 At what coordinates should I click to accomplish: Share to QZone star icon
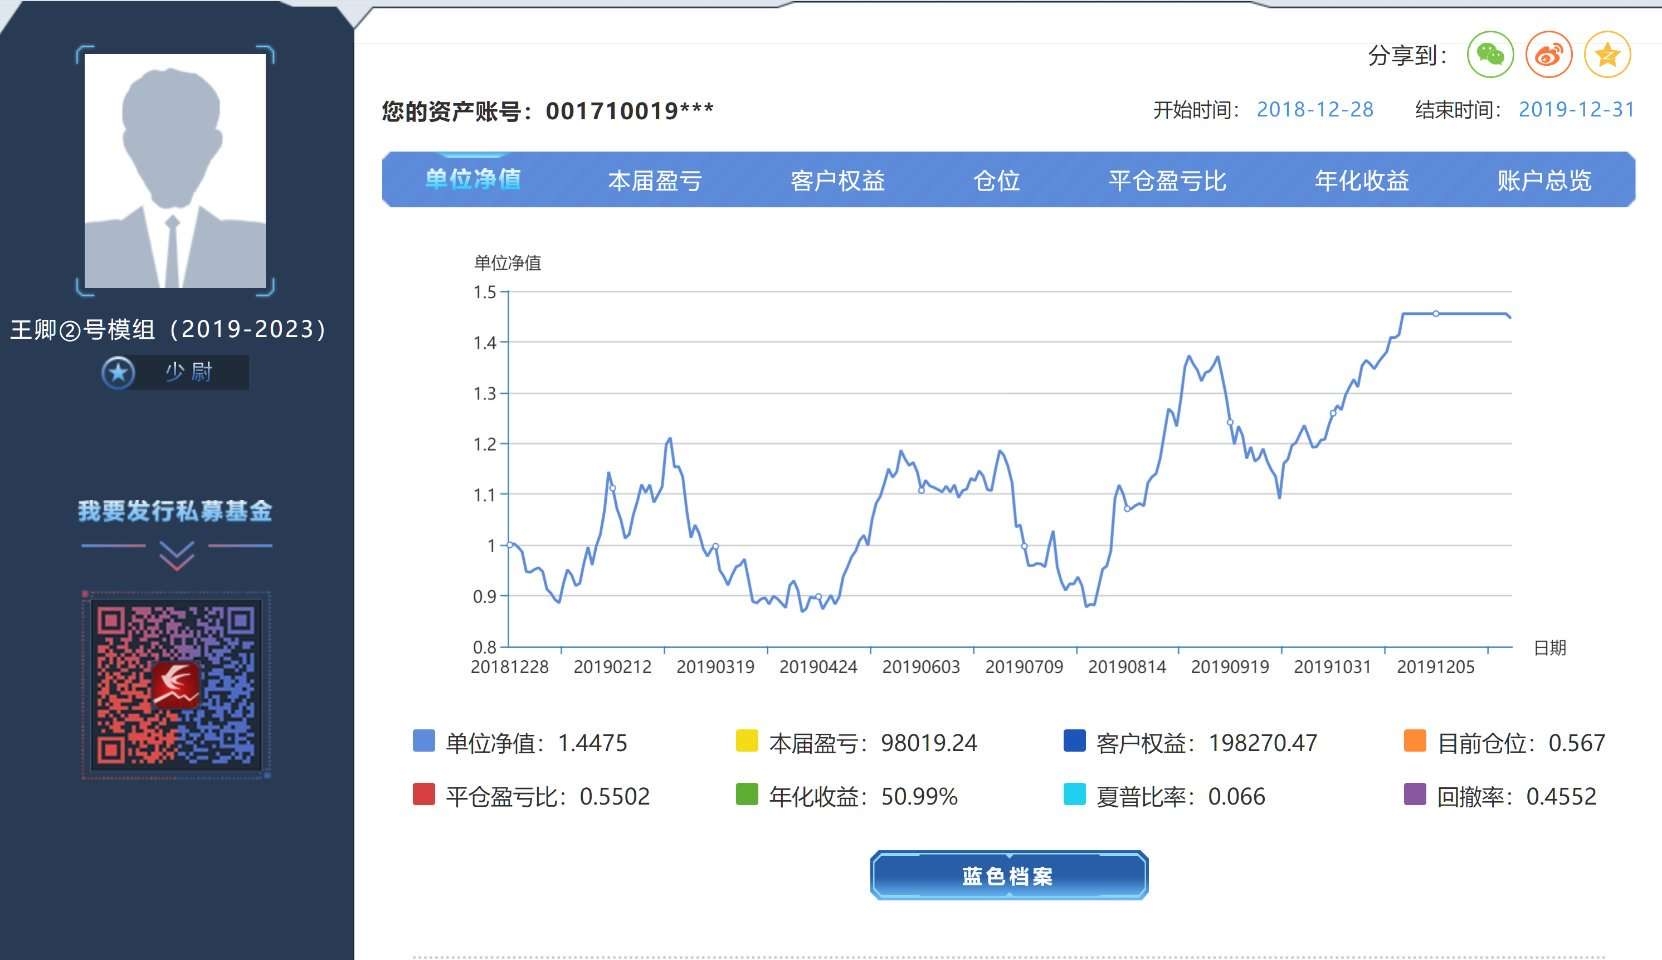(x=1607, y=54)
